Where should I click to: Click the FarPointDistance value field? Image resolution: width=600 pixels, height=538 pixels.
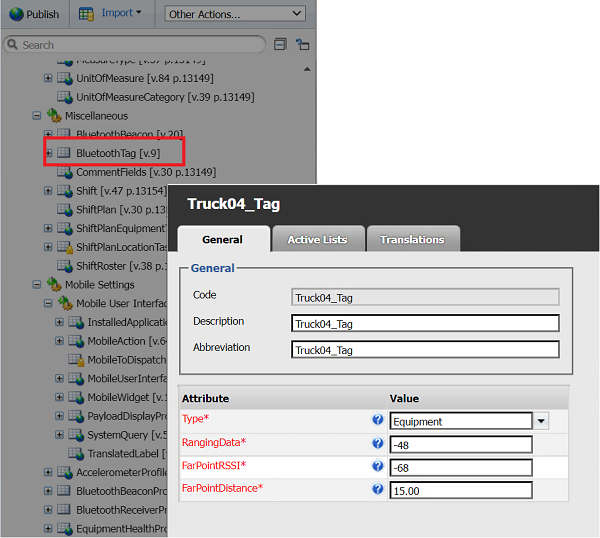click(461, 490)
